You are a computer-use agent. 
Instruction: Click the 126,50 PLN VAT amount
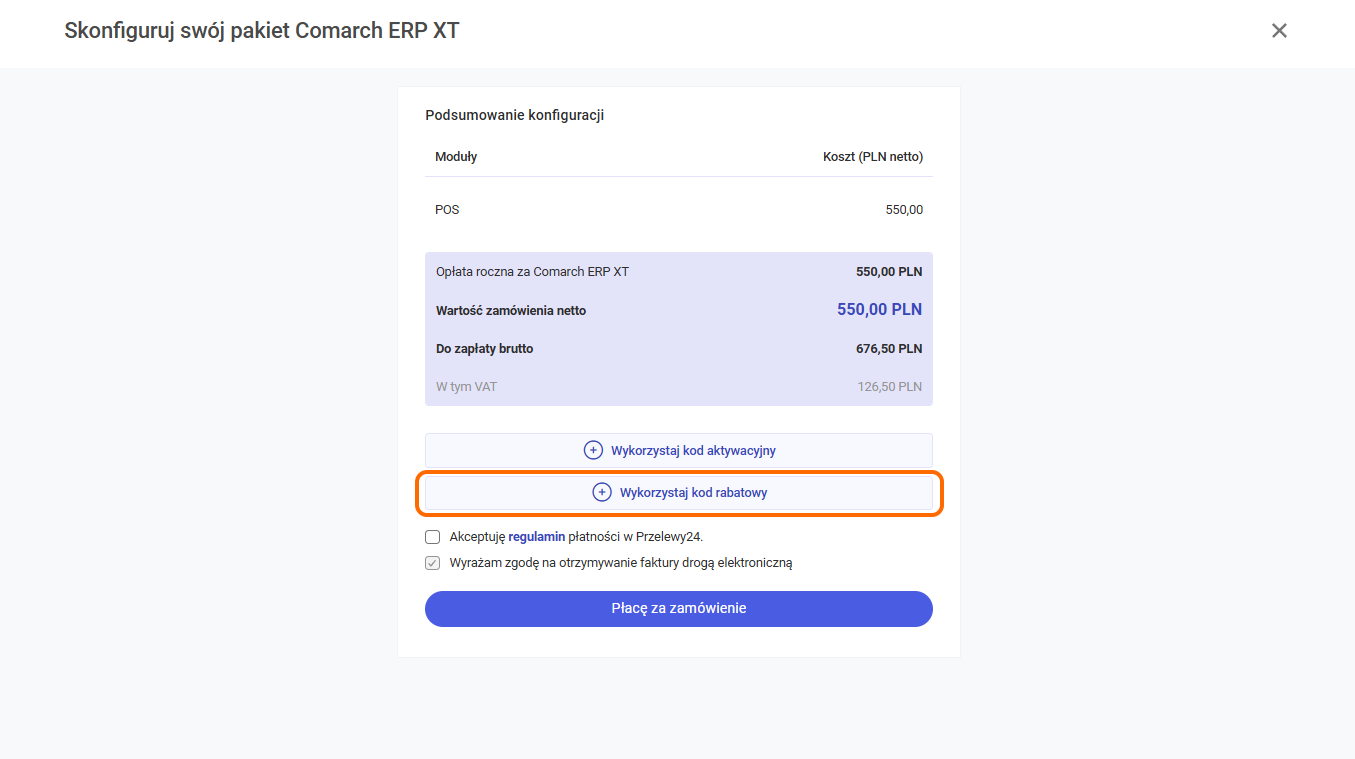point(889,387)
